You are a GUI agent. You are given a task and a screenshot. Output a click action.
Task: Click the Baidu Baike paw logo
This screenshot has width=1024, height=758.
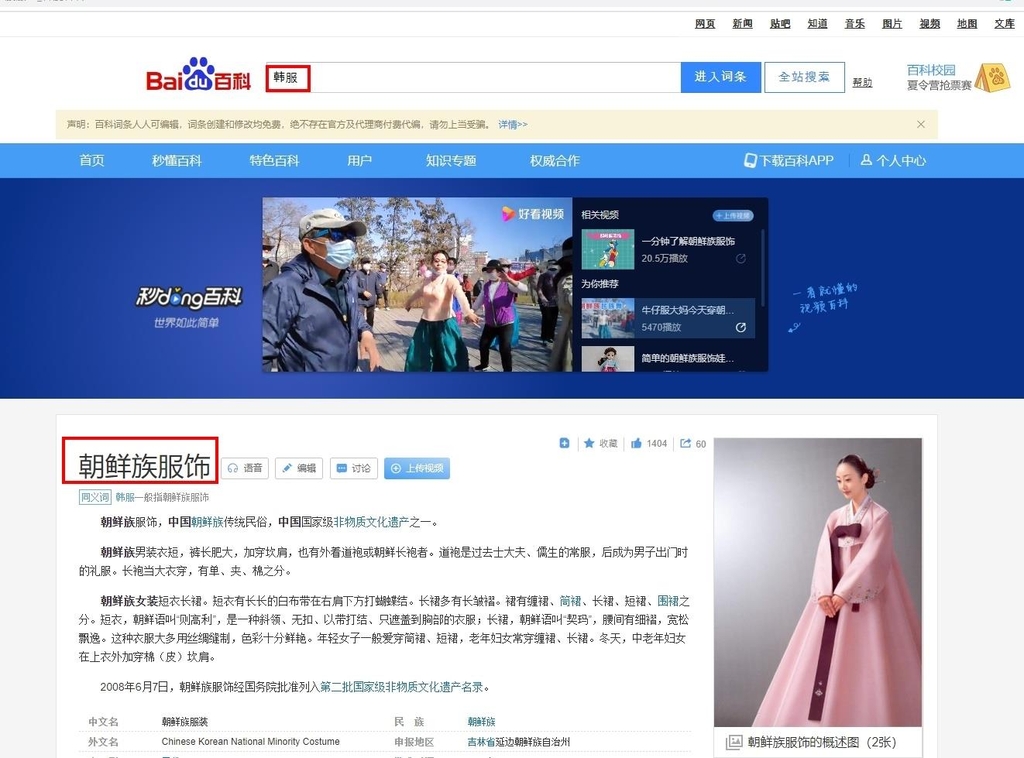coord(198,74)
